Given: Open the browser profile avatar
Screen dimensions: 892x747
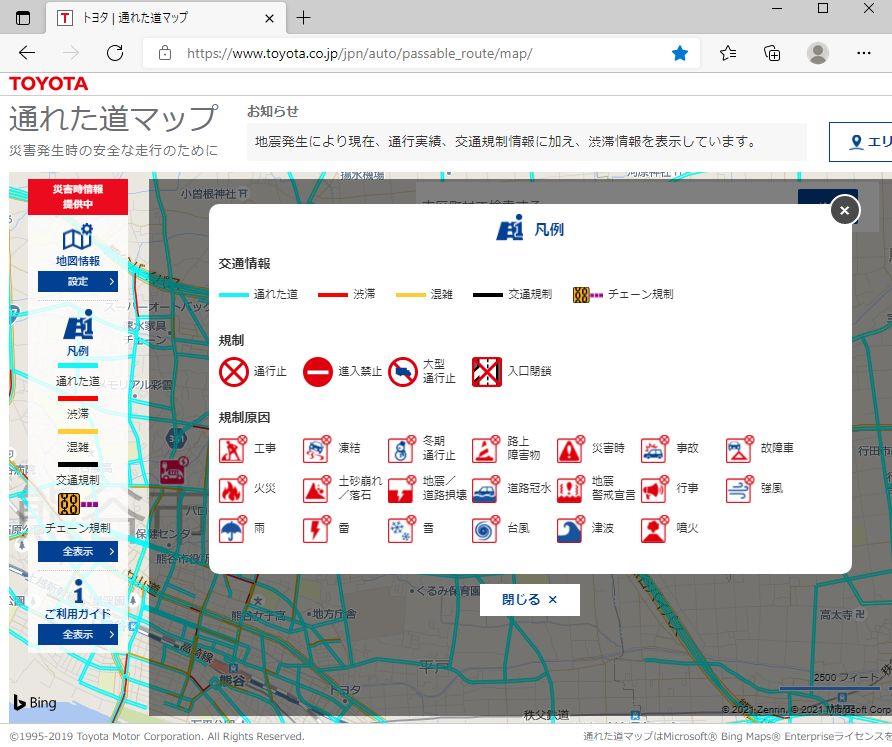Looking at the screenshot, I should (x=817, y=53).
